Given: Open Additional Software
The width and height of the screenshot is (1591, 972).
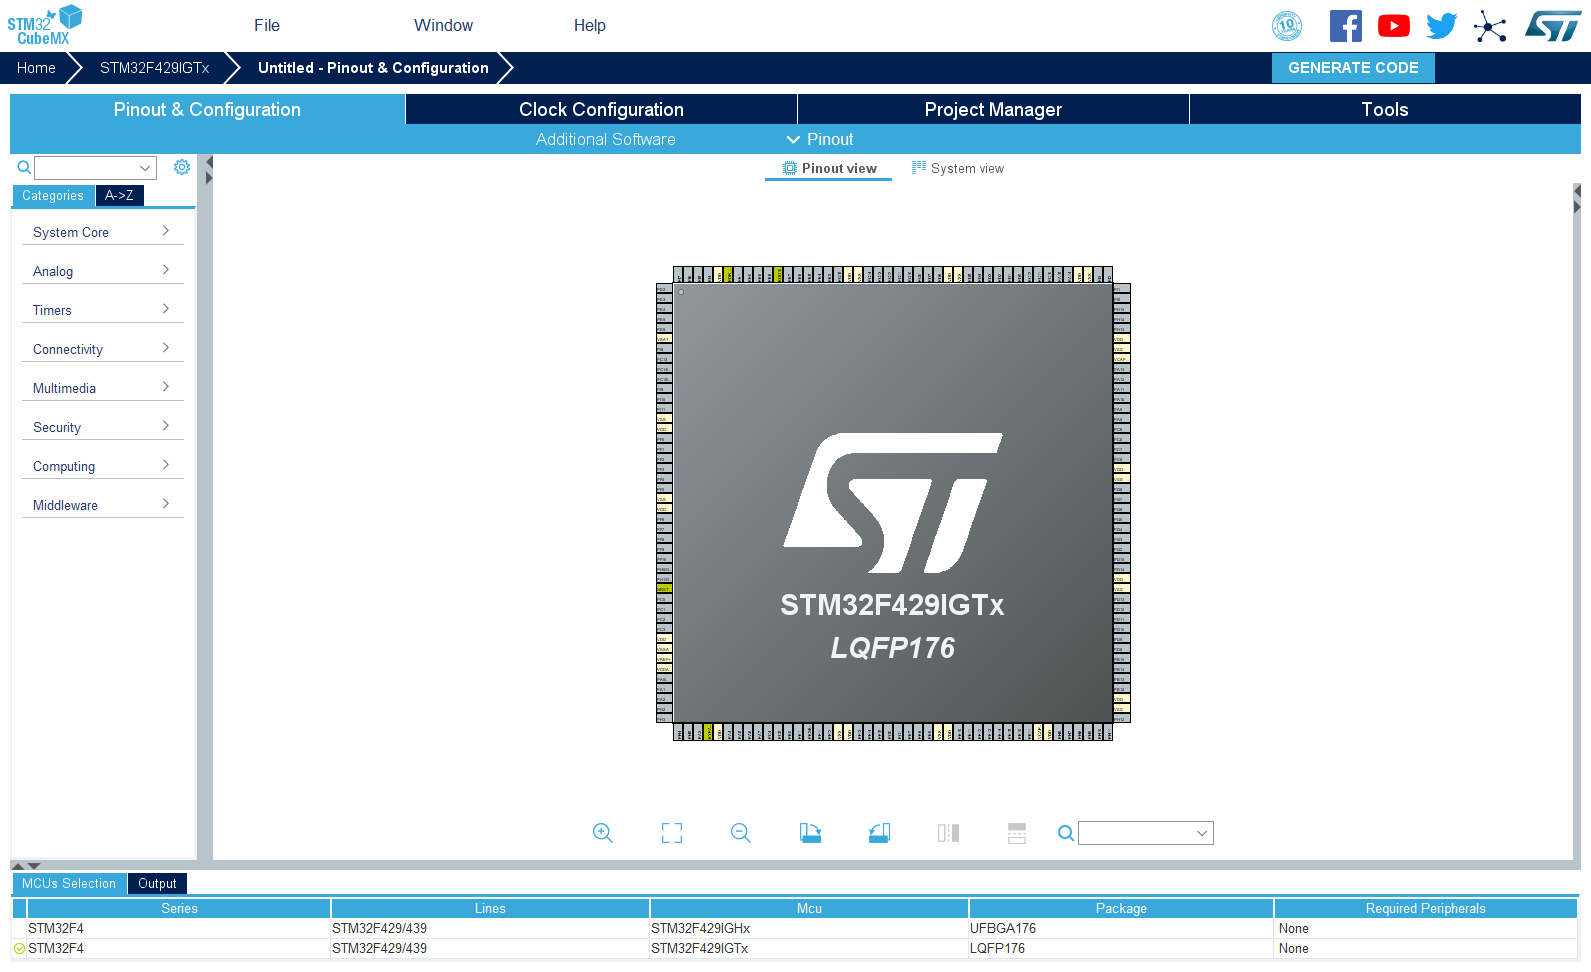Looking at the screenshot, I should pos(605,140).
